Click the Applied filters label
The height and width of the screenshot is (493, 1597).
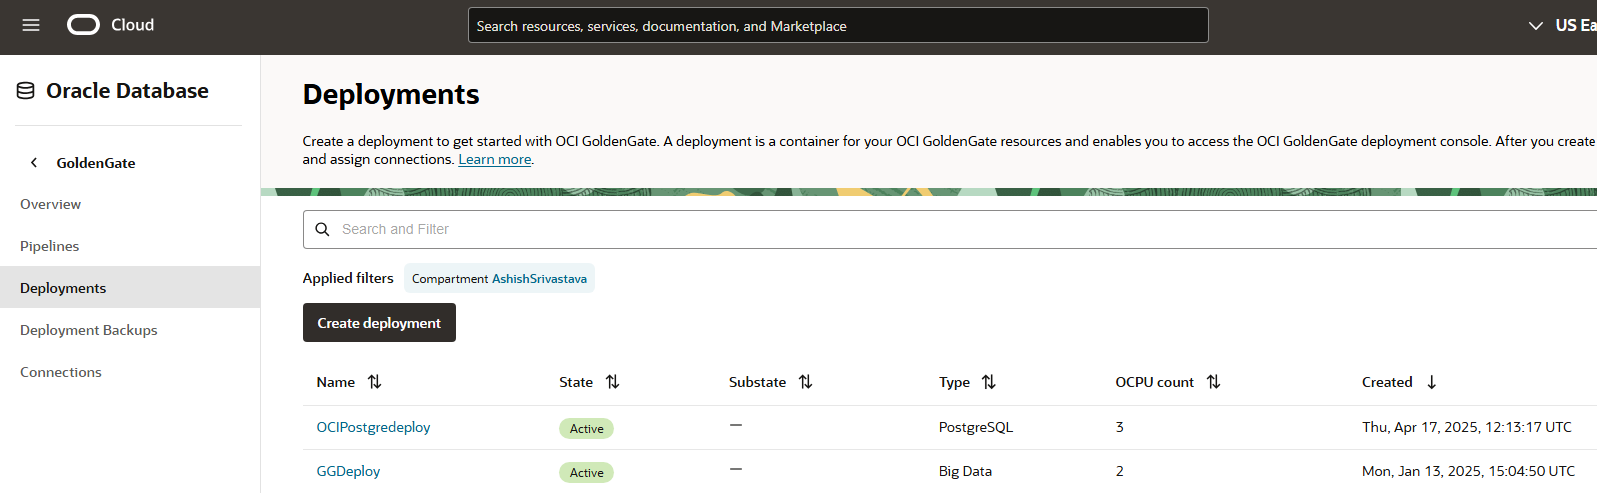click(x=348, y=278)
